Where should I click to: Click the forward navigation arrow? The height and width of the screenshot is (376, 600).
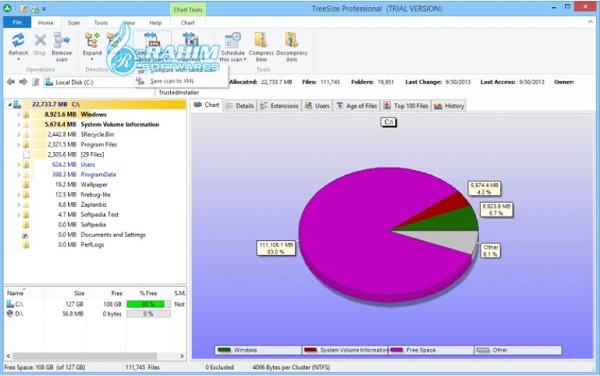23,82
